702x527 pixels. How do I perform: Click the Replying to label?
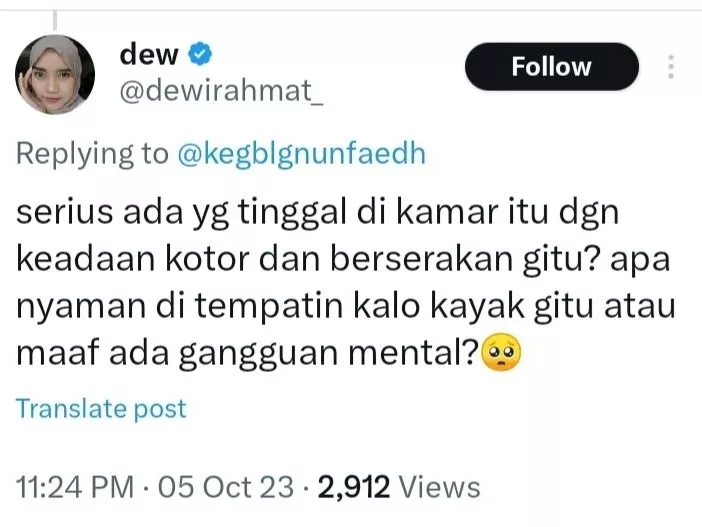pos(92,154)
